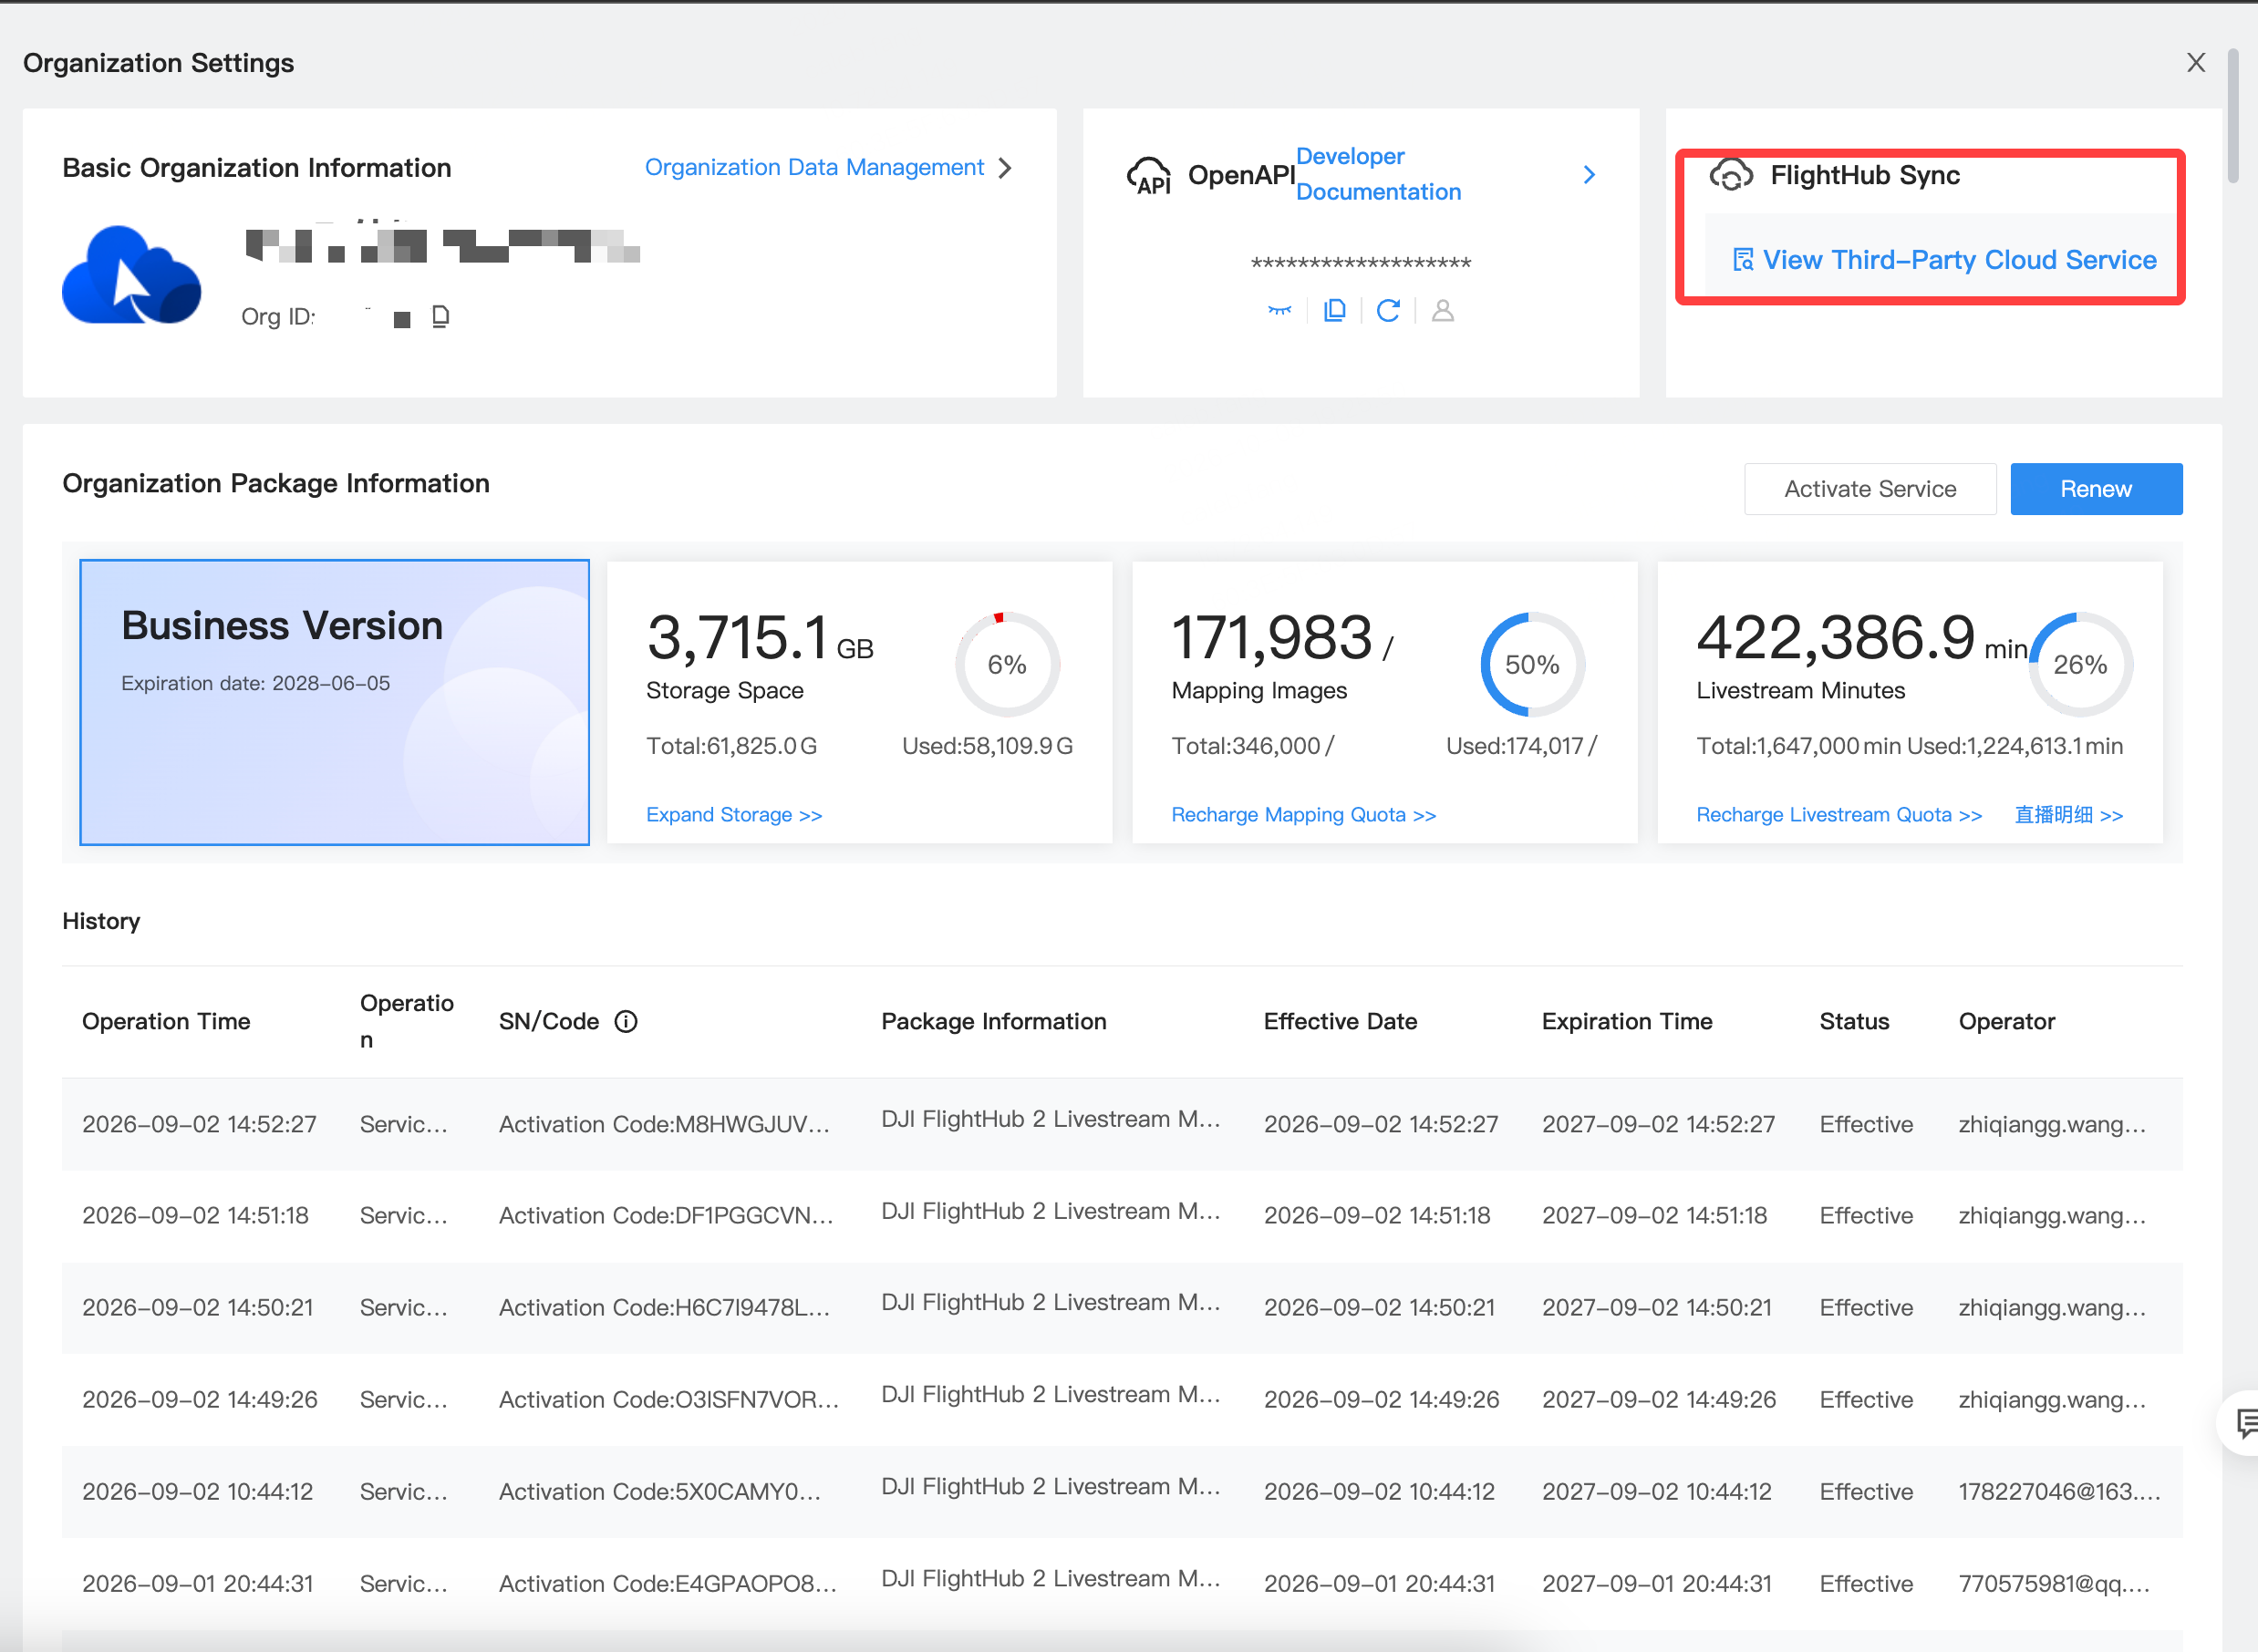Open SN/Code info tooltip icon
Viewport: 2258px width, 1652px height.
626,1021
